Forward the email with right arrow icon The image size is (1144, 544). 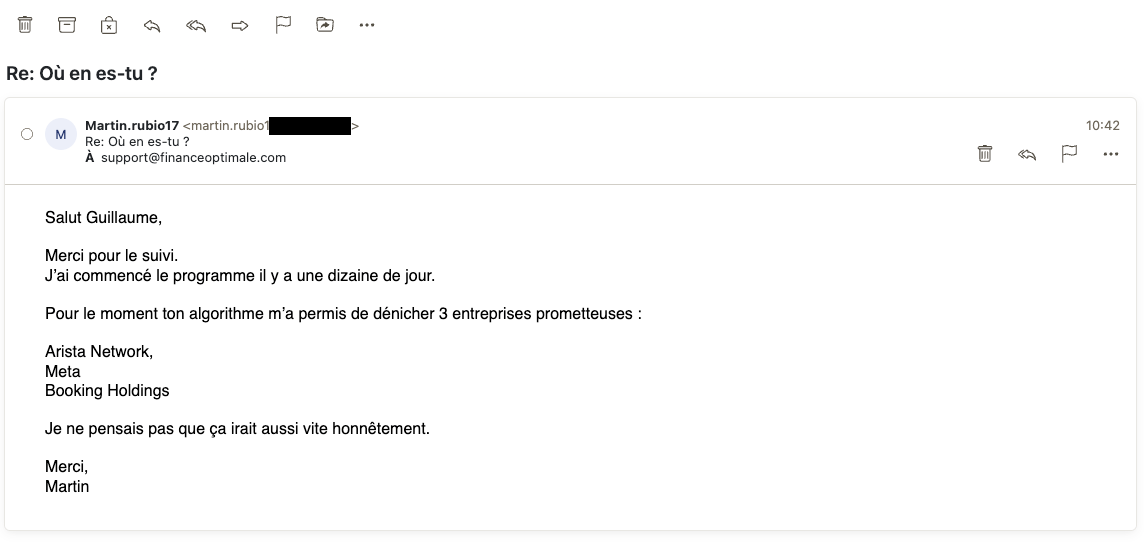(x=239, y=26)
